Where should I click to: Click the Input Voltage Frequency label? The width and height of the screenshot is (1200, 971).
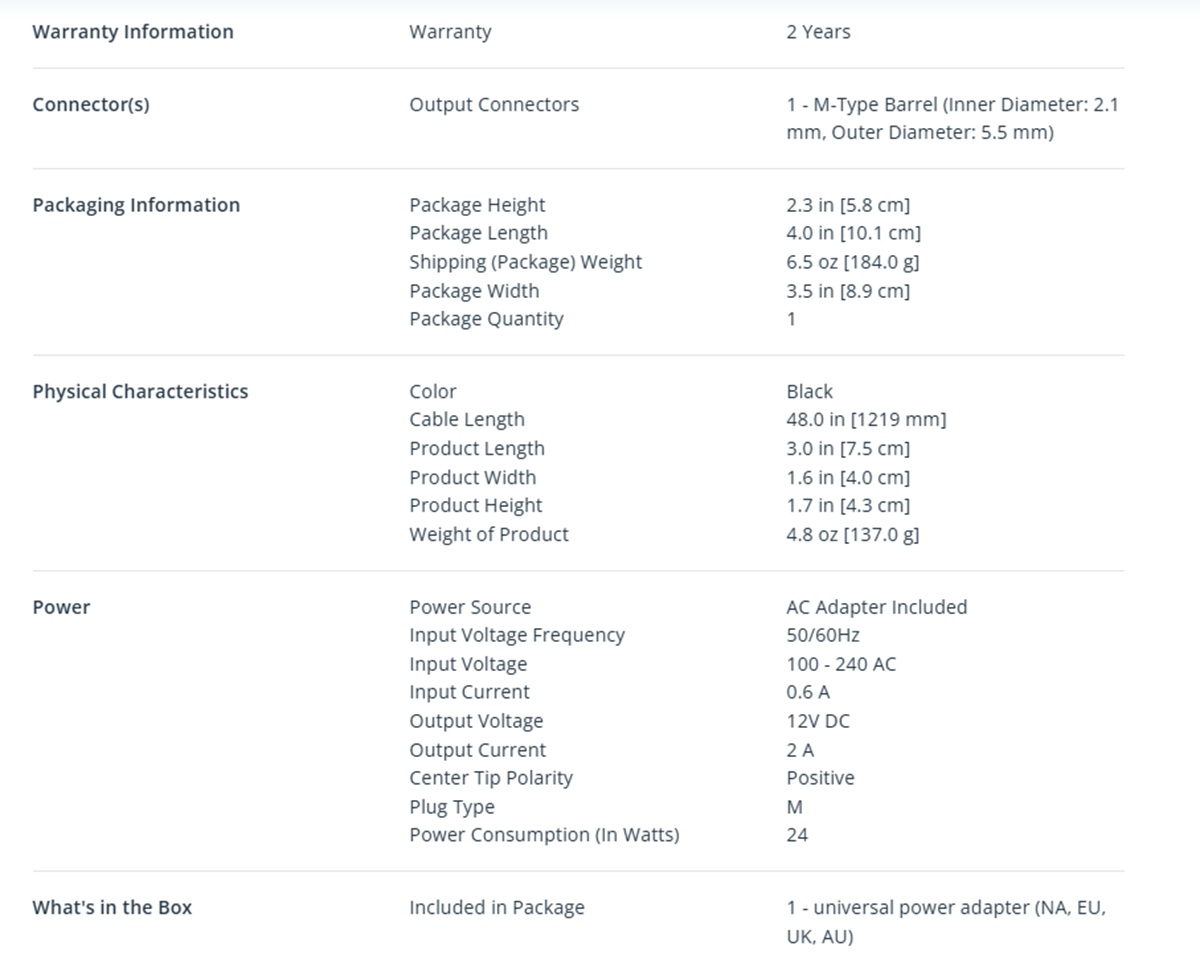click(517, 636)
